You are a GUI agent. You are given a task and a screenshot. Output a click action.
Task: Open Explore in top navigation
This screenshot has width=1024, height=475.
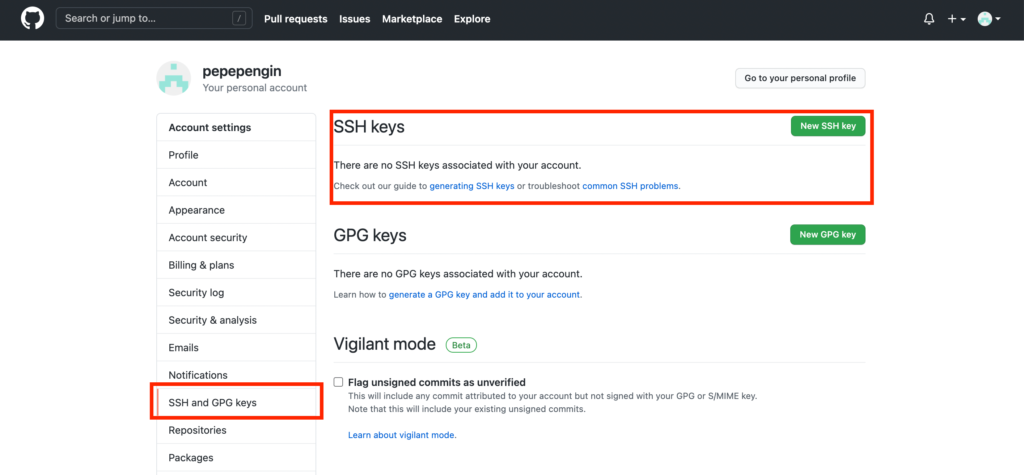point(472,19)
